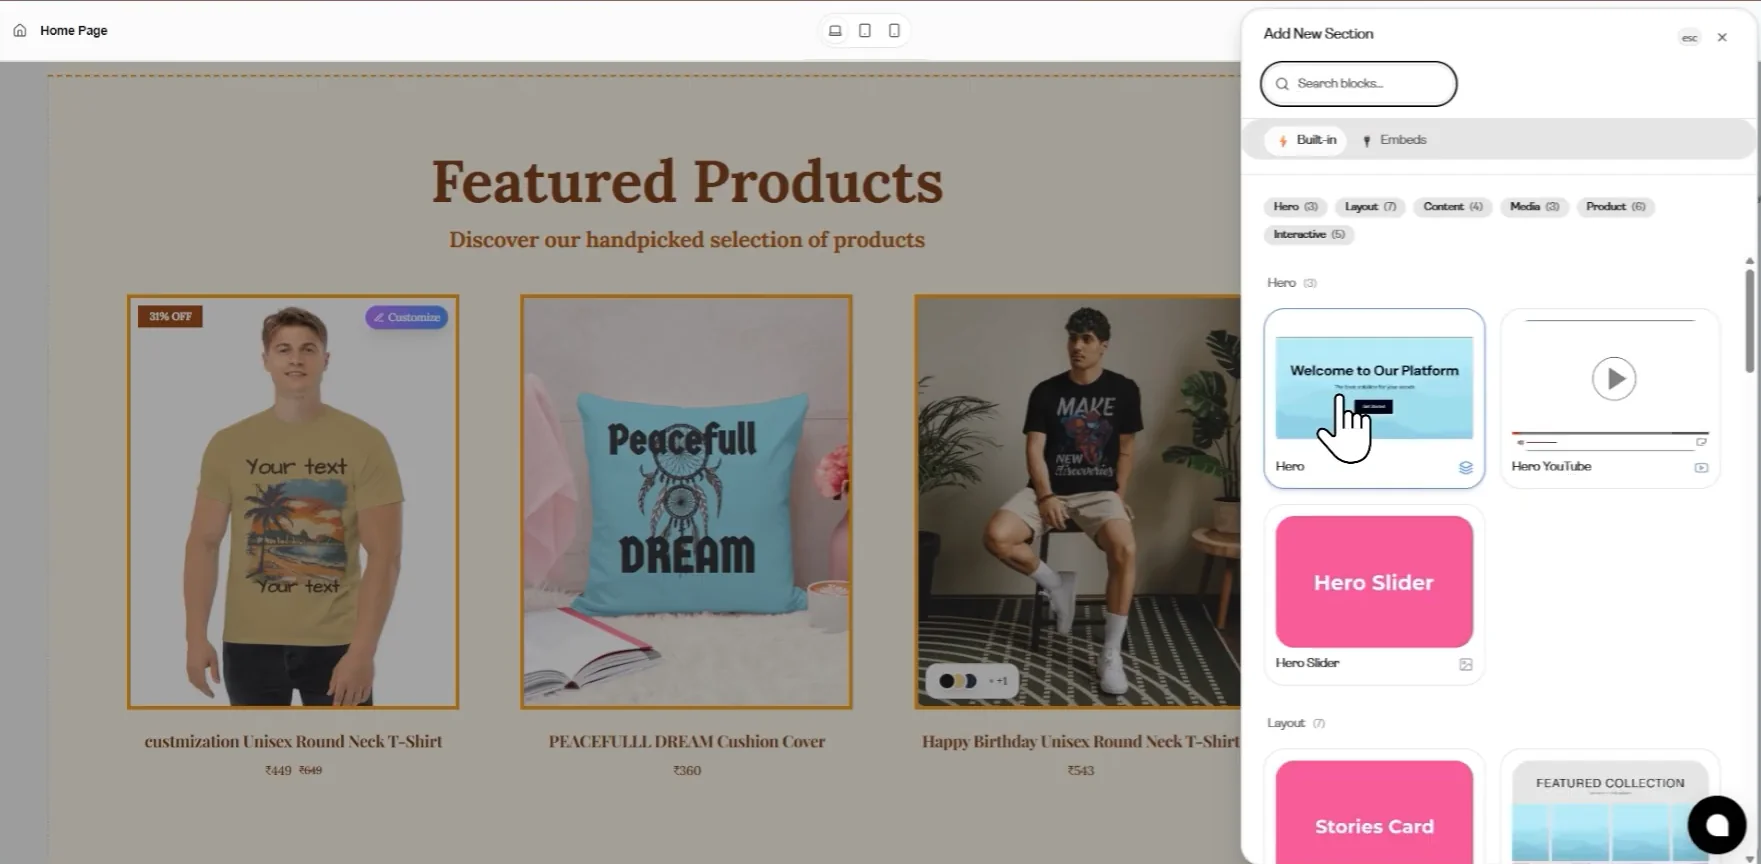Viewport: 1761px width, 864px height.
Task: Click the esc key badge
Action: [x=1689, y=38]
